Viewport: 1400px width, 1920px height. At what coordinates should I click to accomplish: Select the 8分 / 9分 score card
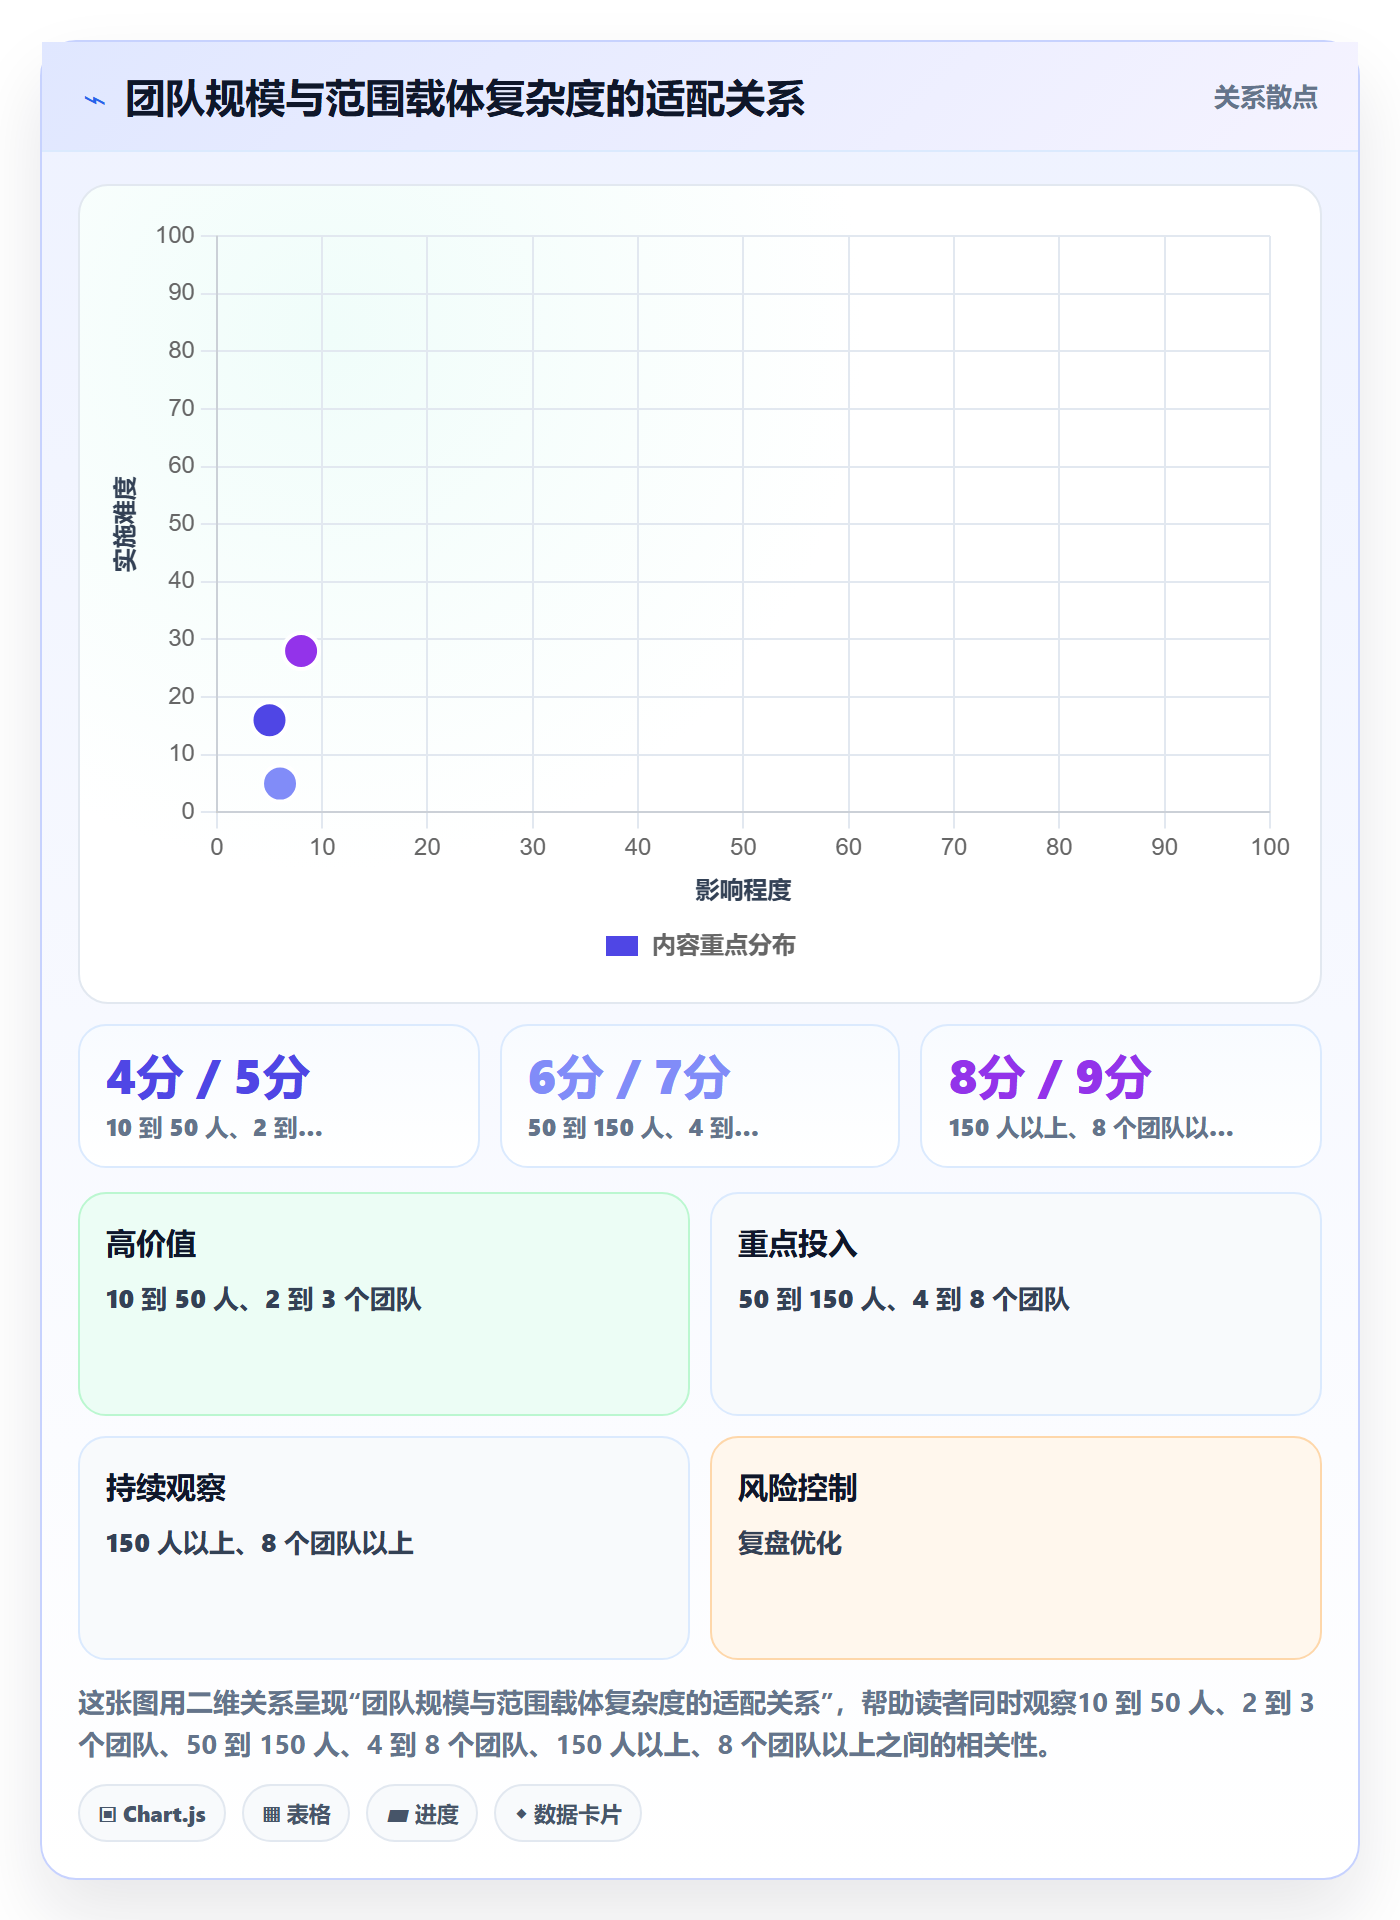pyautogui.click(x=1121, y=1096)
